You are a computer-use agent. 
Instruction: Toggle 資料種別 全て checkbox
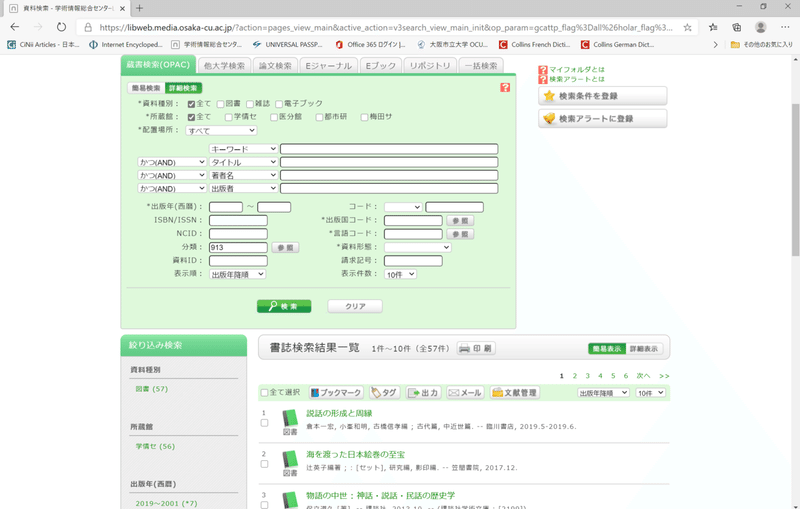pos(191,104)
